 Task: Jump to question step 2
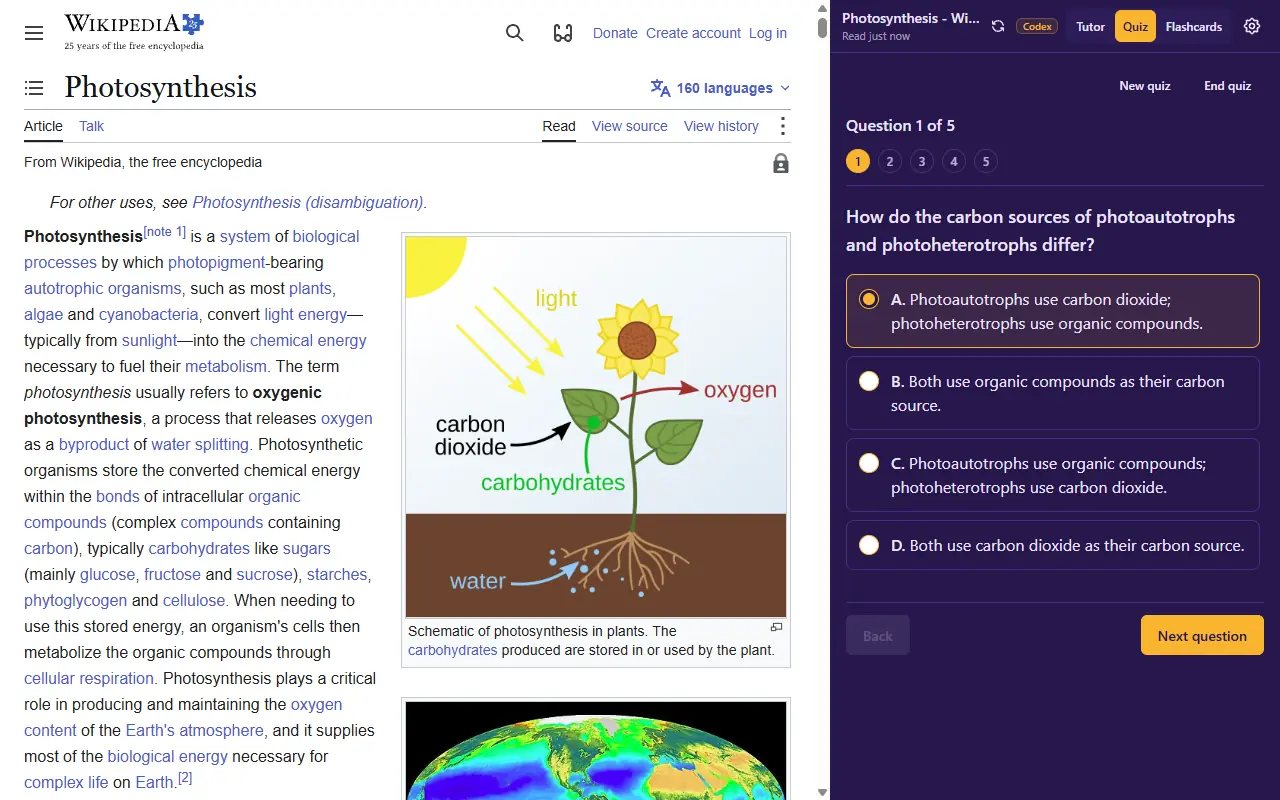tap(890, 161)
